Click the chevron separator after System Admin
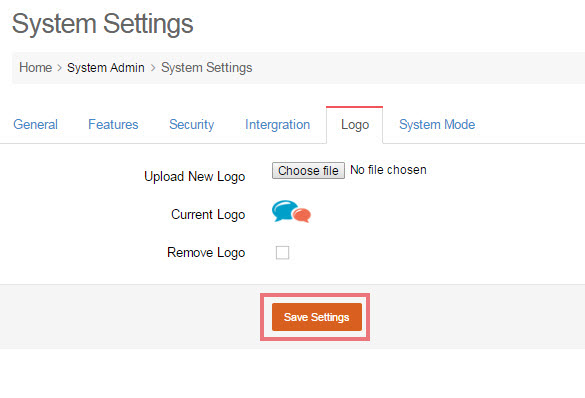The height and width of the screenshot is (398, 585). (153, 68)
